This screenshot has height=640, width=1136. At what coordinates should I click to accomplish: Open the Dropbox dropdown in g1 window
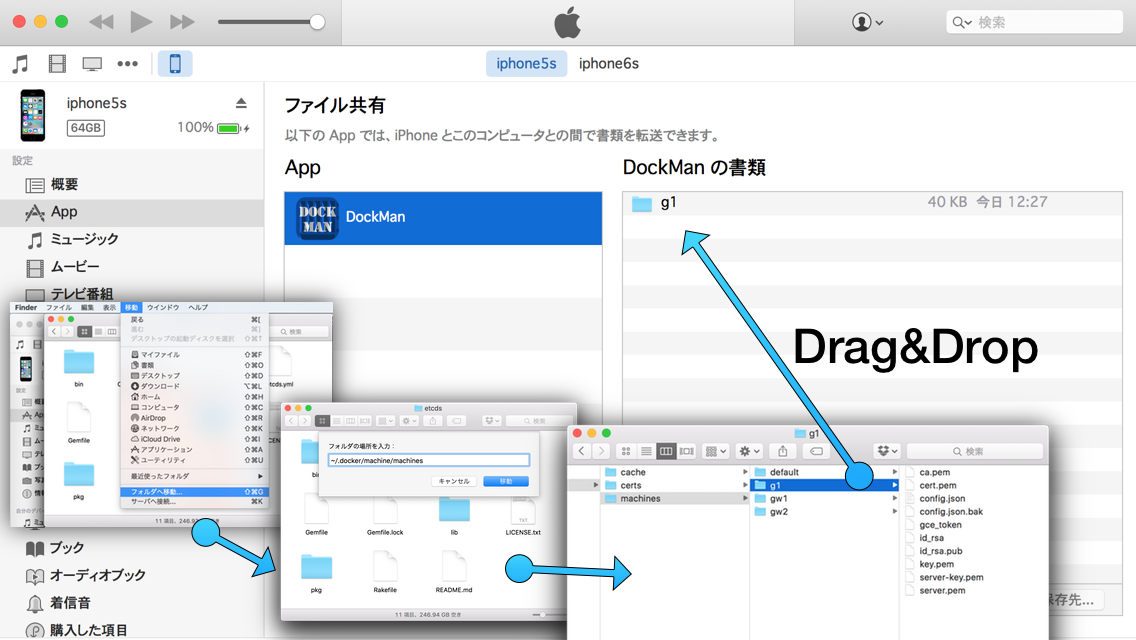(x=887, y=452)
